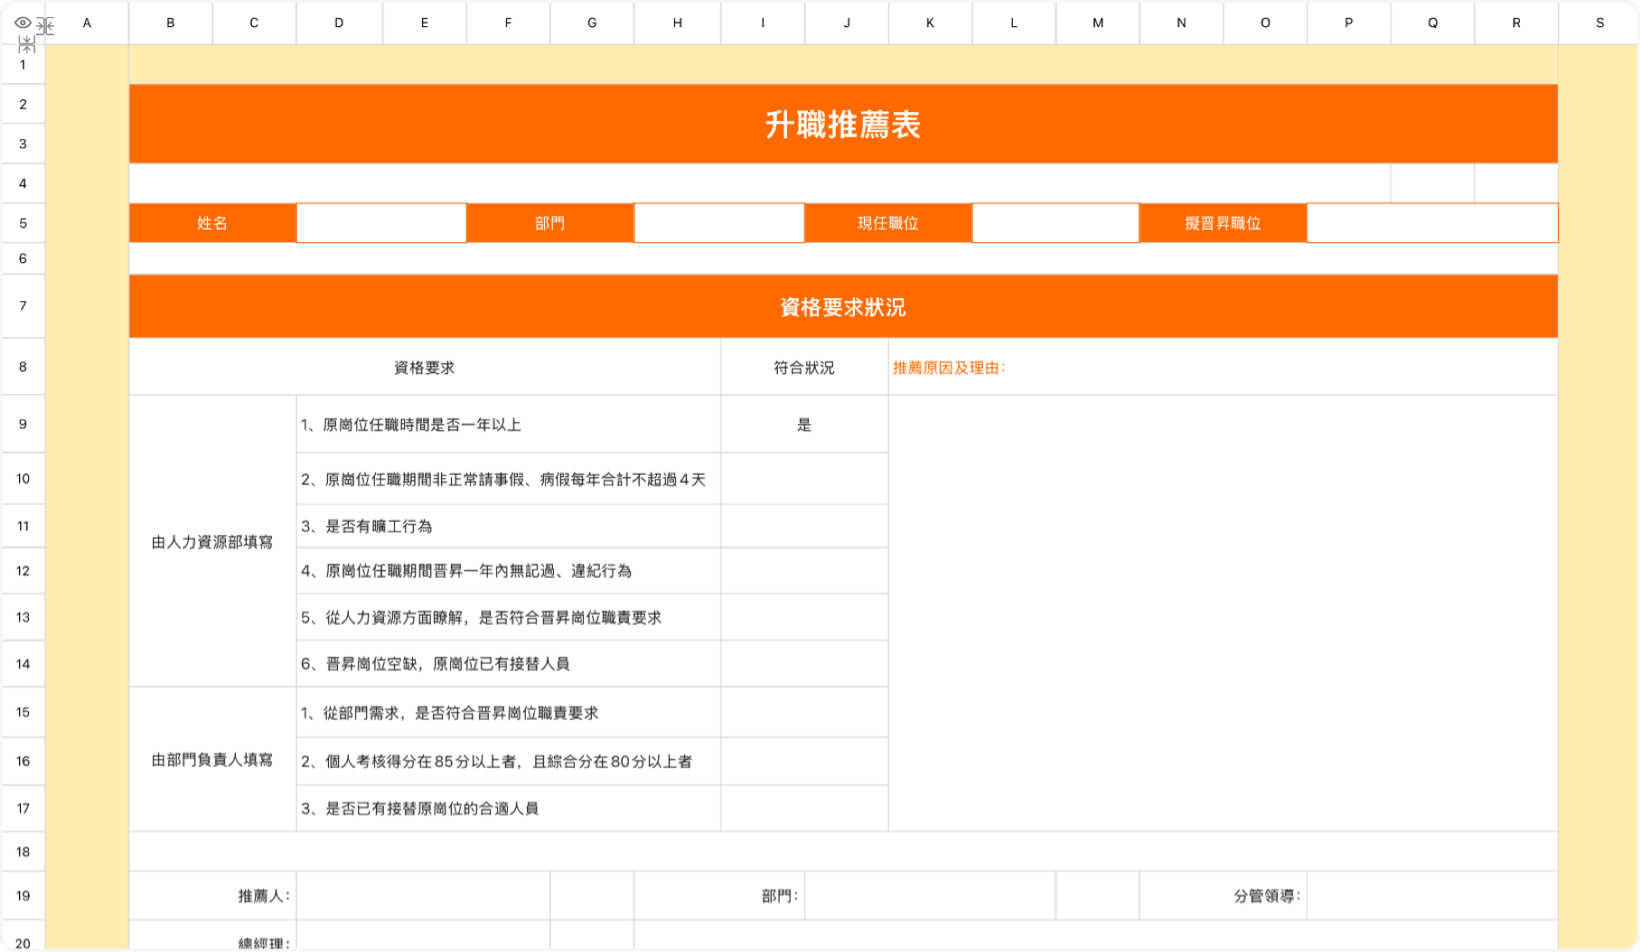Click requirement 5、從人力資源方面瞭解
The width and height of the screenshot is (1640, 952).
(508, 617)
